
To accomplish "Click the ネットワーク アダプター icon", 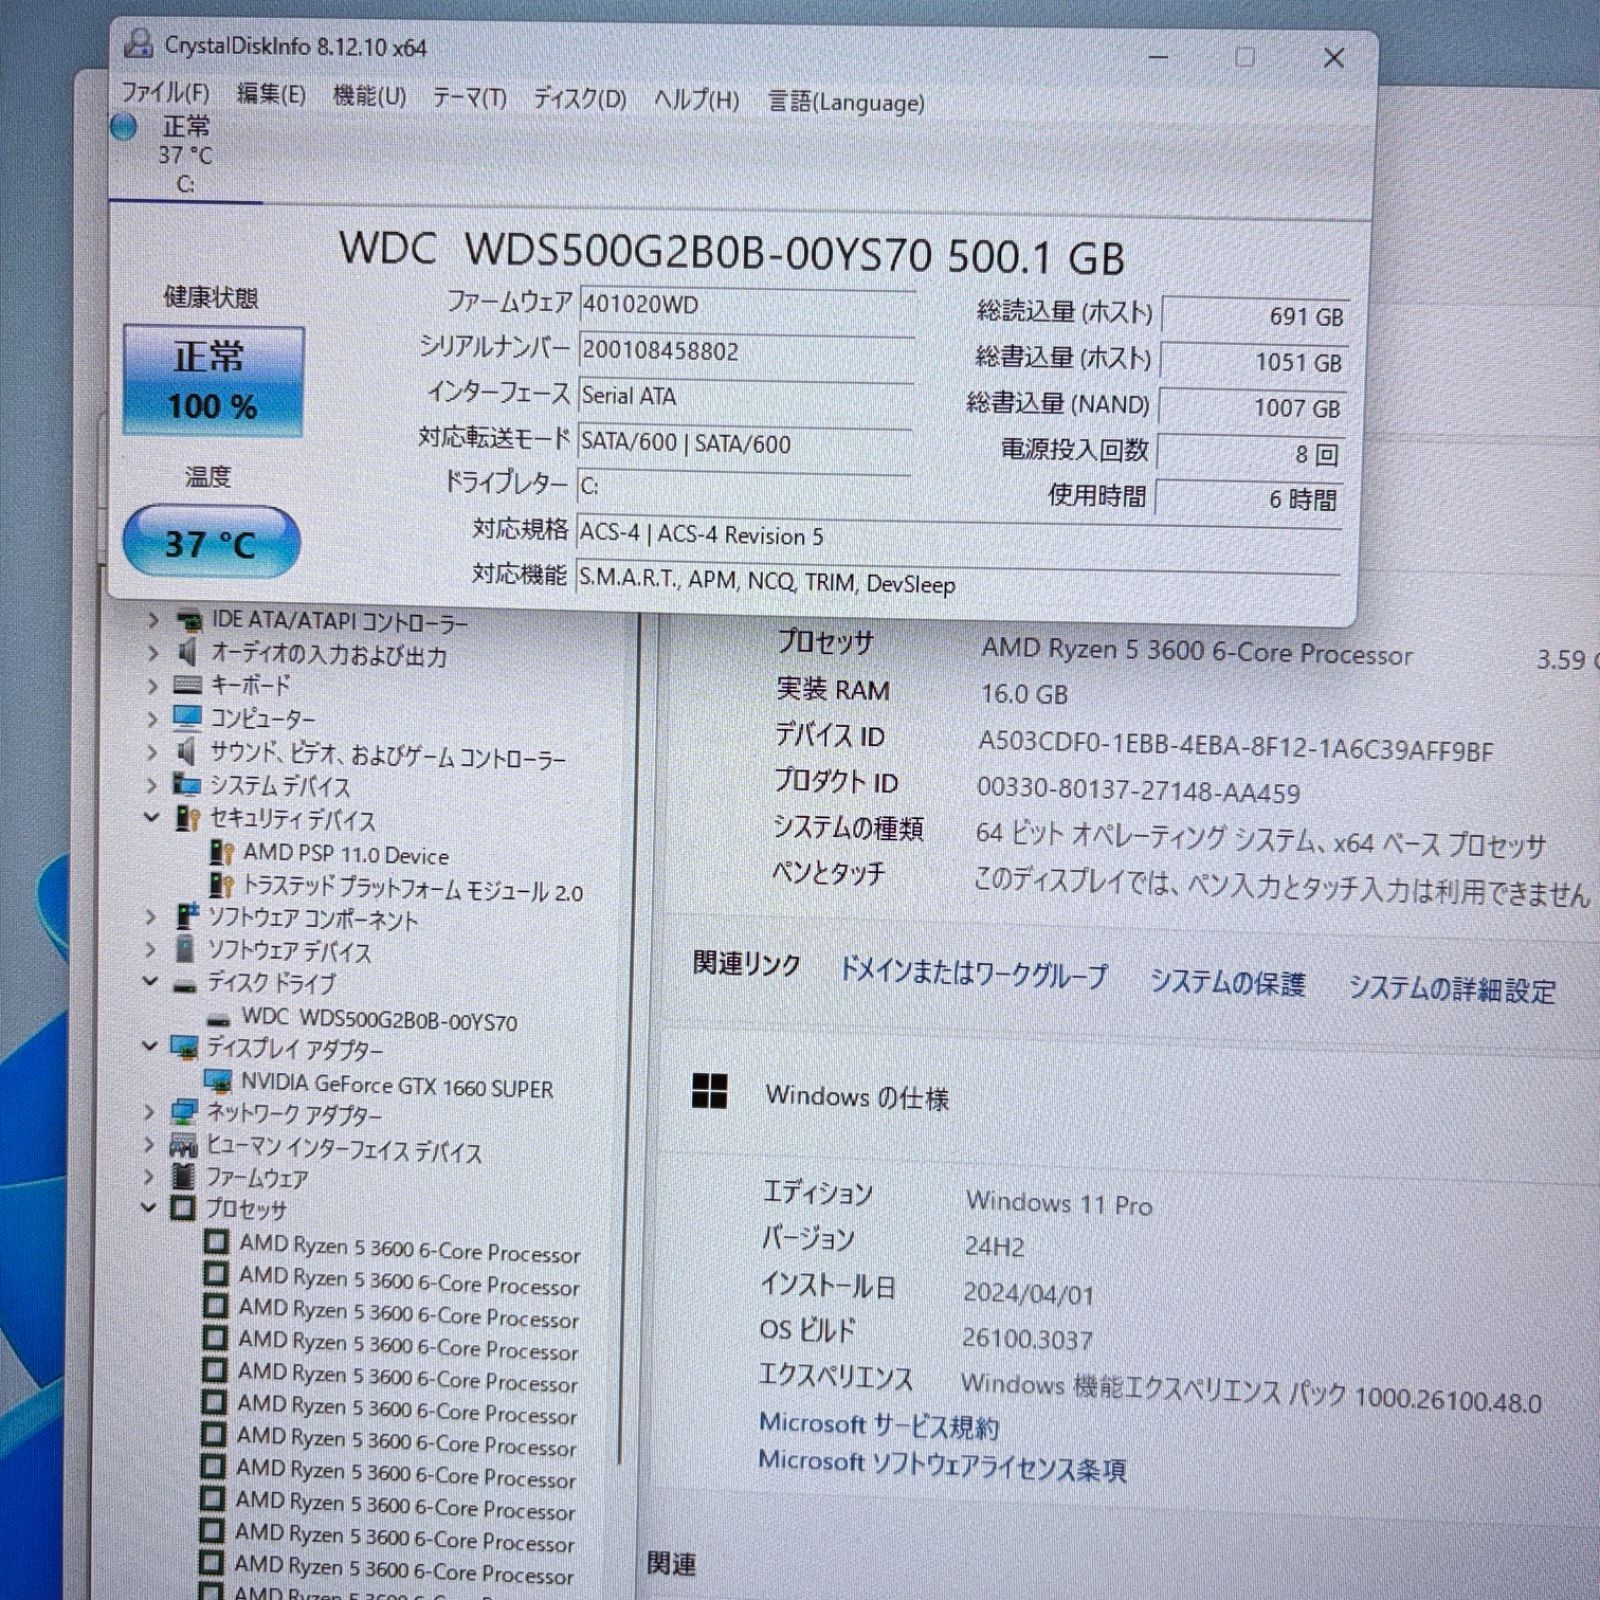I will (x=184, y=1111).
